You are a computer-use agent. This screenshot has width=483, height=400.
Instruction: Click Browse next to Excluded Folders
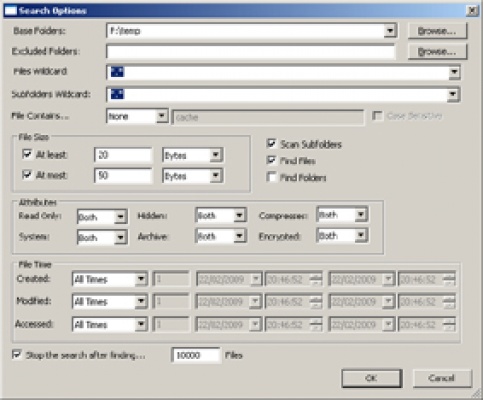pyautogui.click(x=437, y=52)
